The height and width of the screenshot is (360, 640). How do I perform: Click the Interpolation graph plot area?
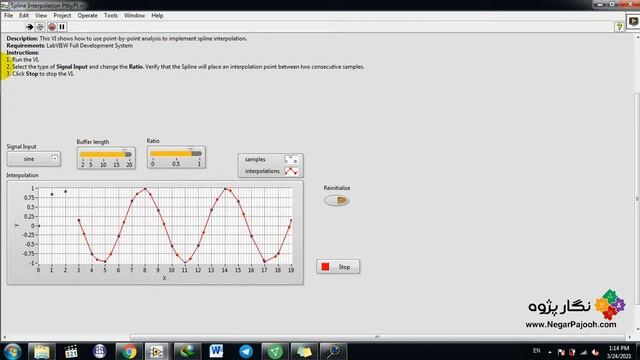(165, 226)
